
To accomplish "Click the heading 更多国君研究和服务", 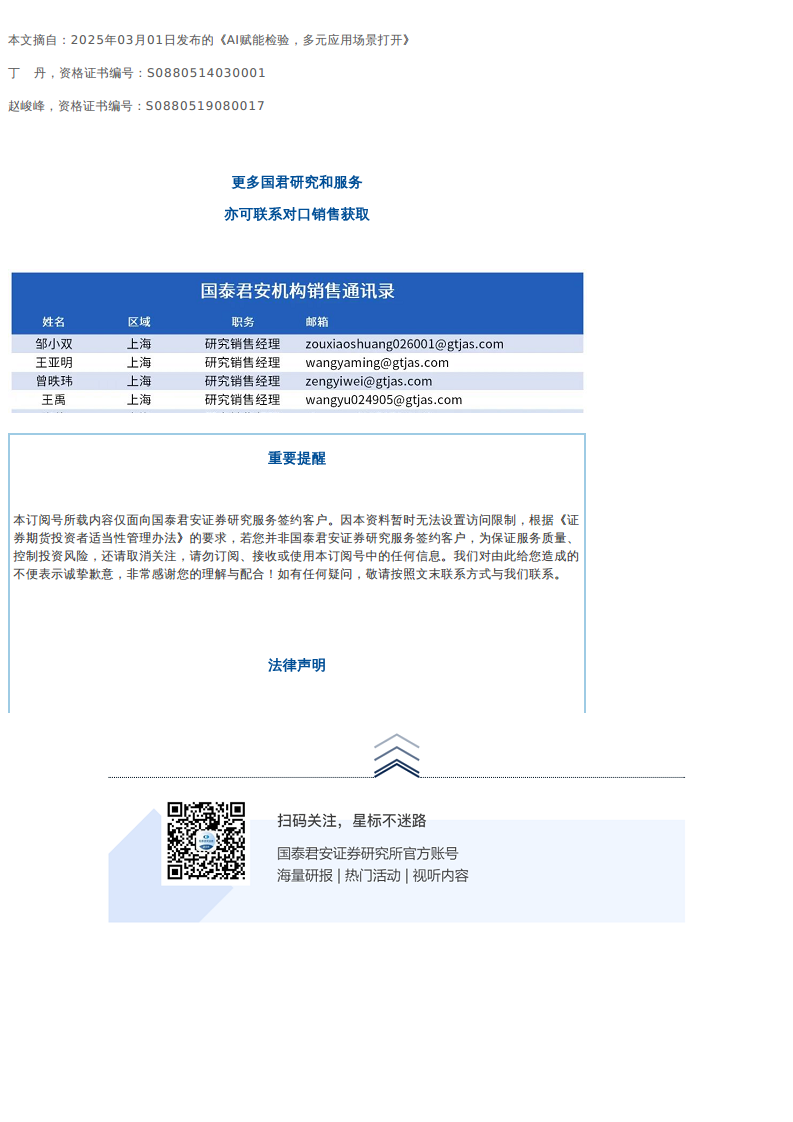I will coord(297,182).
